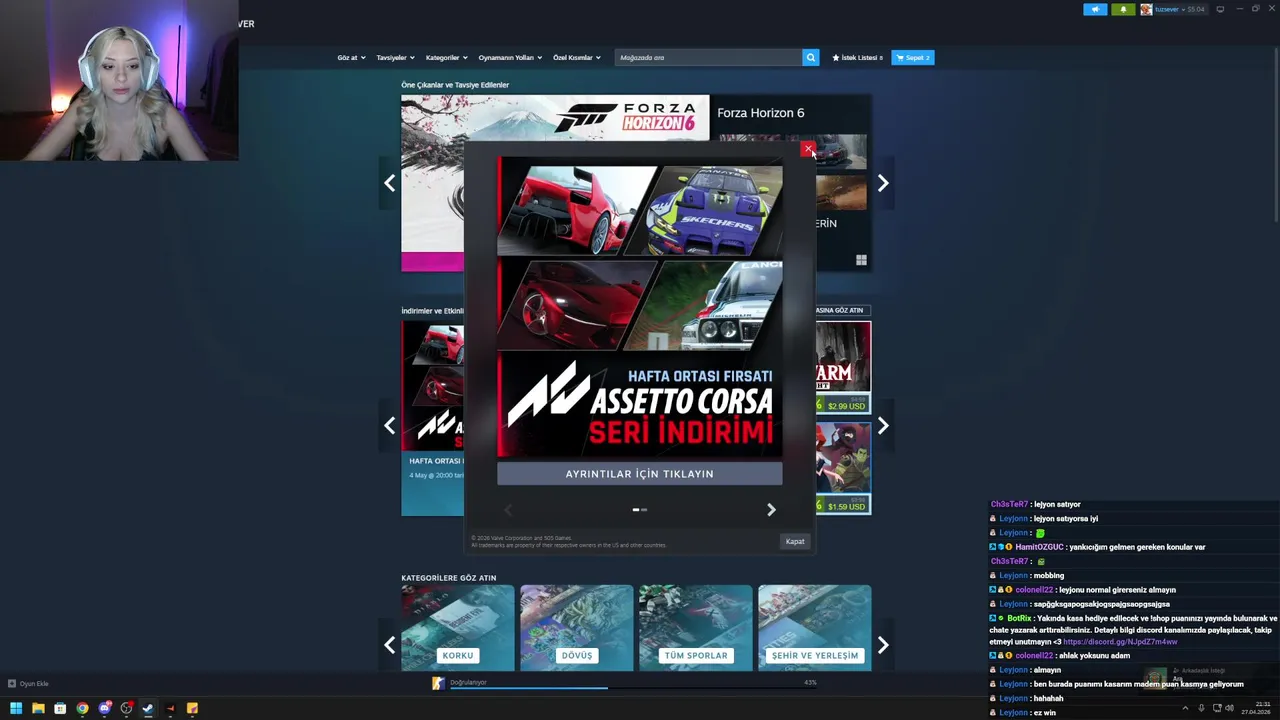This screenshot has width=1280, height=720.
Task: Click the microphone system tray icon
Action: click(1201, 708)
